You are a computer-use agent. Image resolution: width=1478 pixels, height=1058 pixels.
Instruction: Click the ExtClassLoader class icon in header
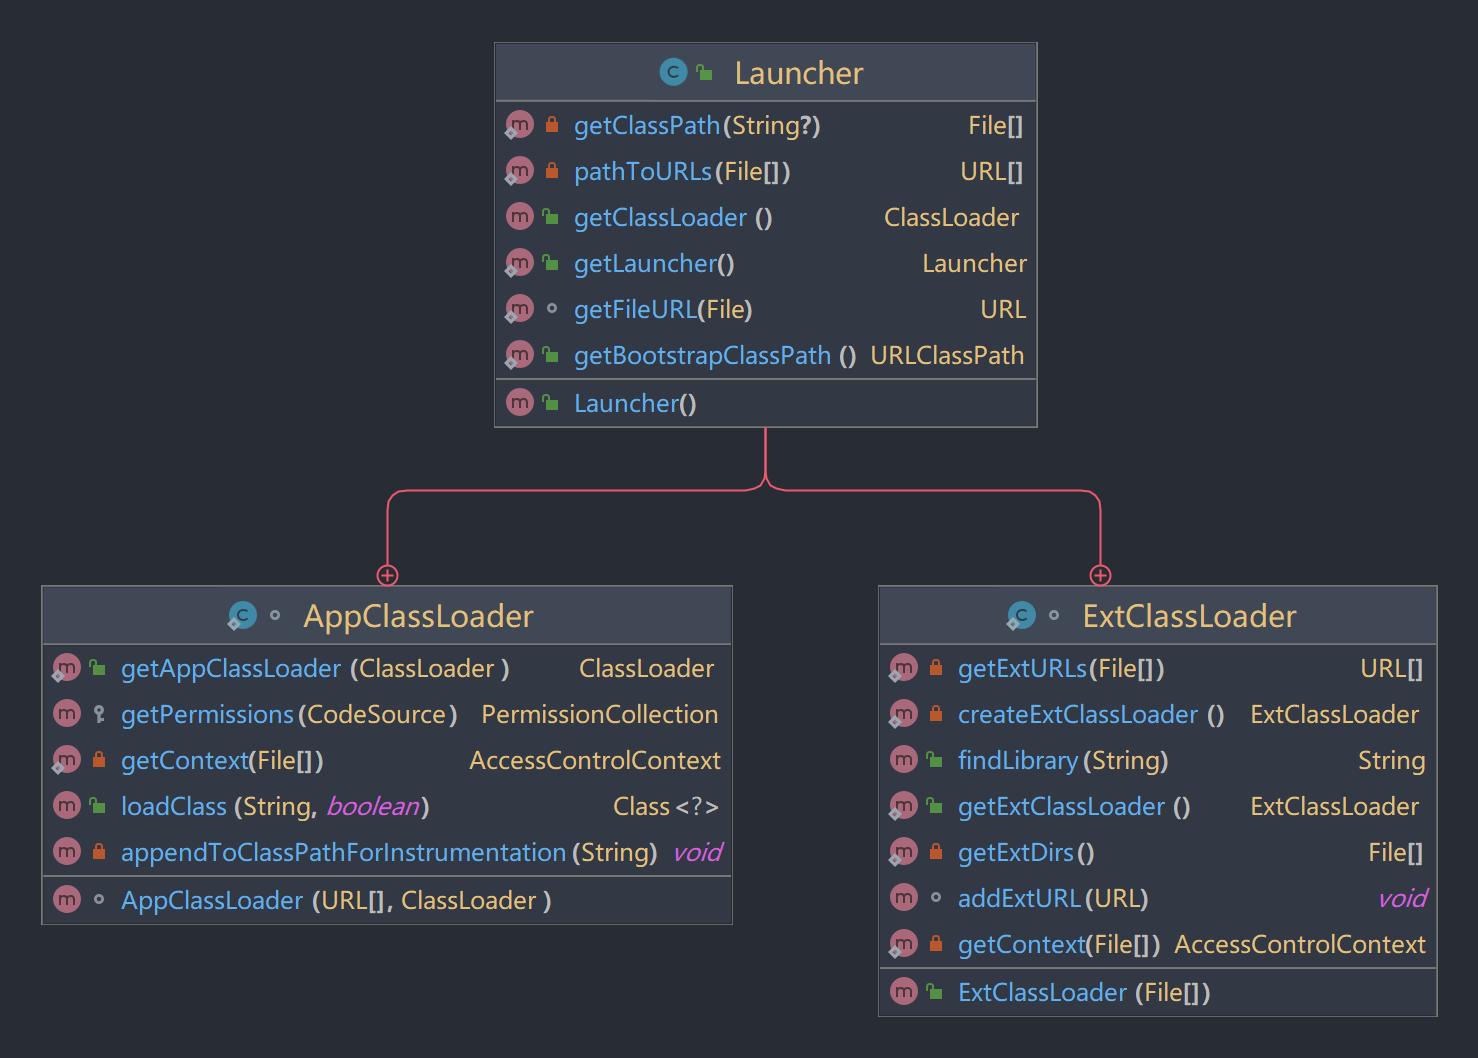tap(1021, 615)
